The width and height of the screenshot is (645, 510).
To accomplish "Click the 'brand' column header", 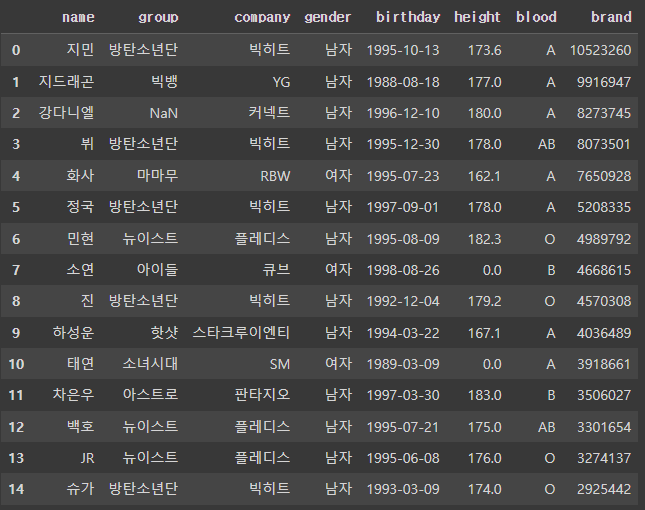I will tap(611, 17).
